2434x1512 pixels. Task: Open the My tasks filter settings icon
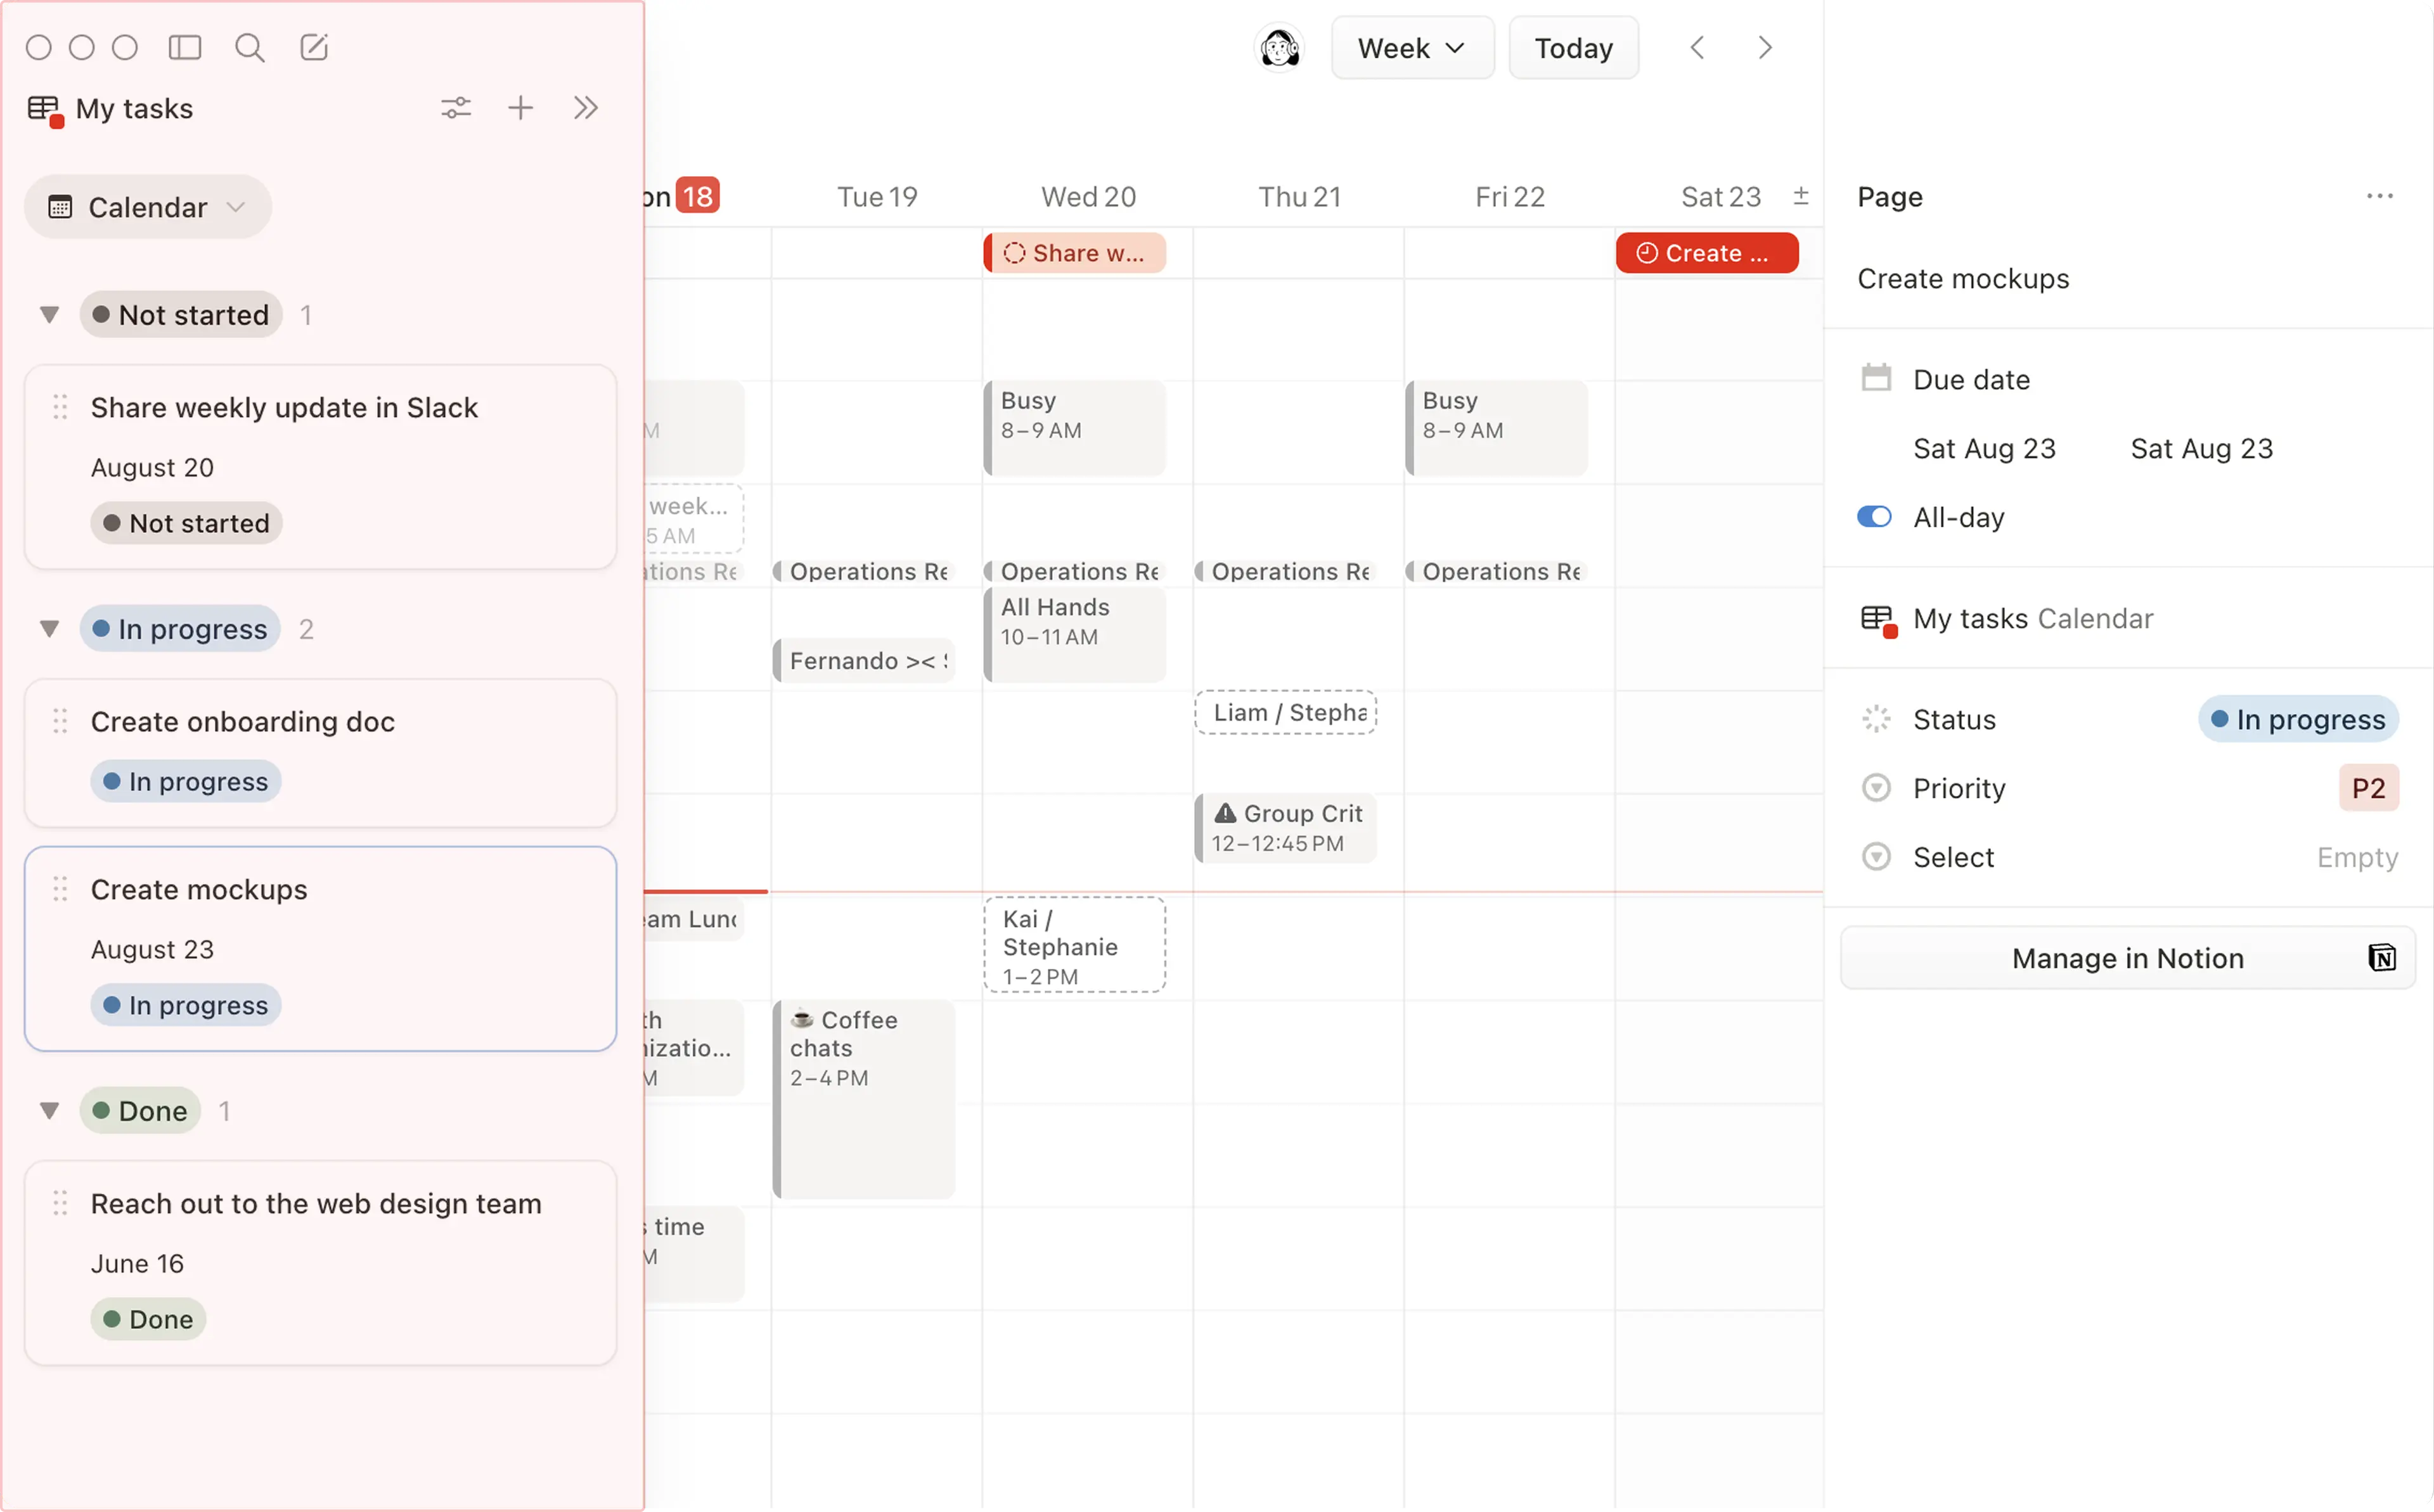click(x=456, y=108)
